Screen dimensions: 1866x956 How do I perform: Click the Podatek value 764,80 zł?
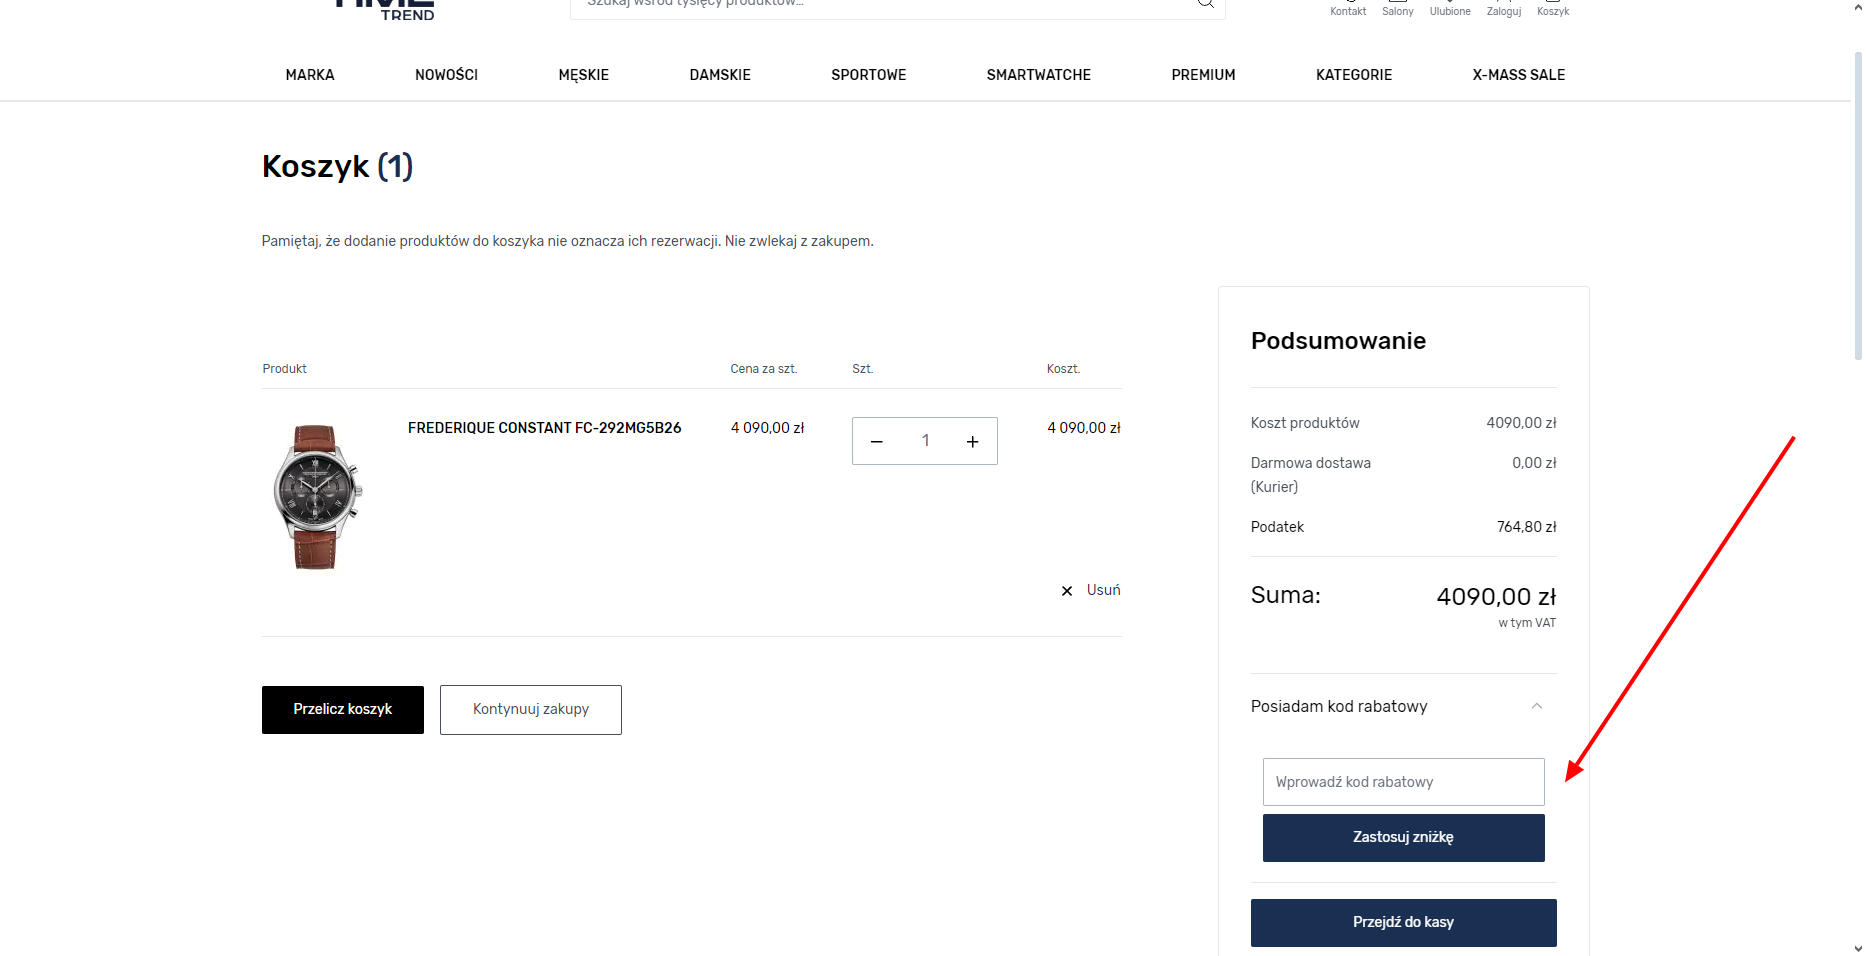(1526, 527)
